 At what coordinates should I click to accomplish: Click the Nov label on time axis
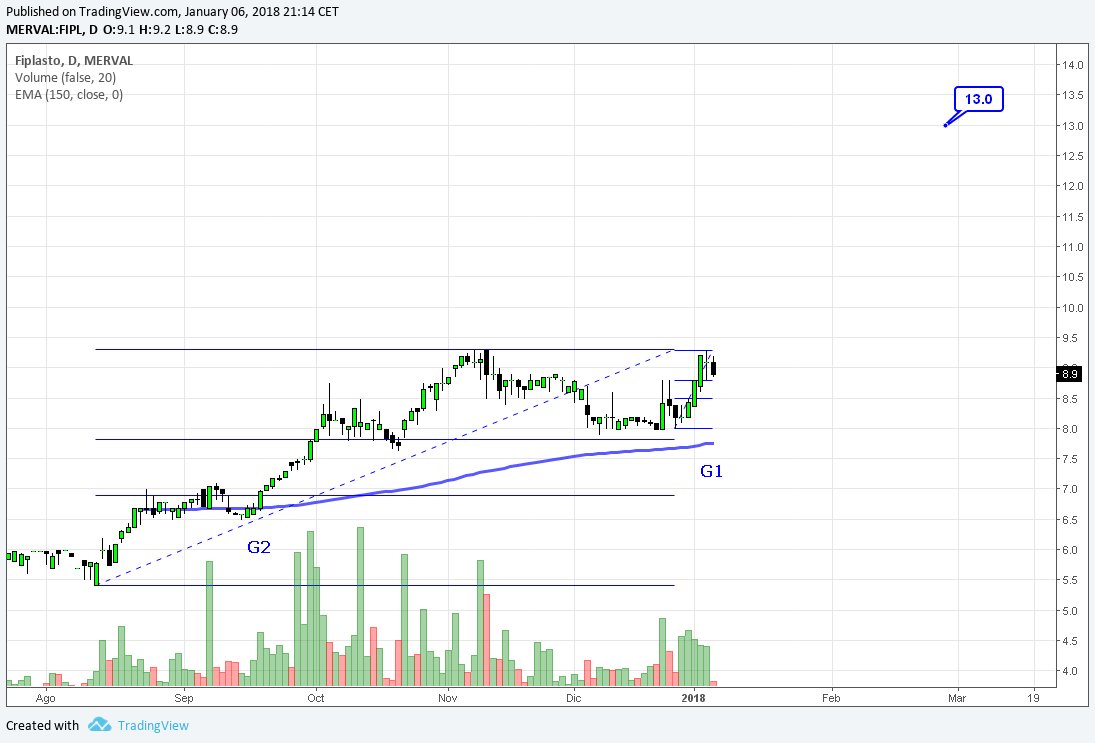point(448,698)
